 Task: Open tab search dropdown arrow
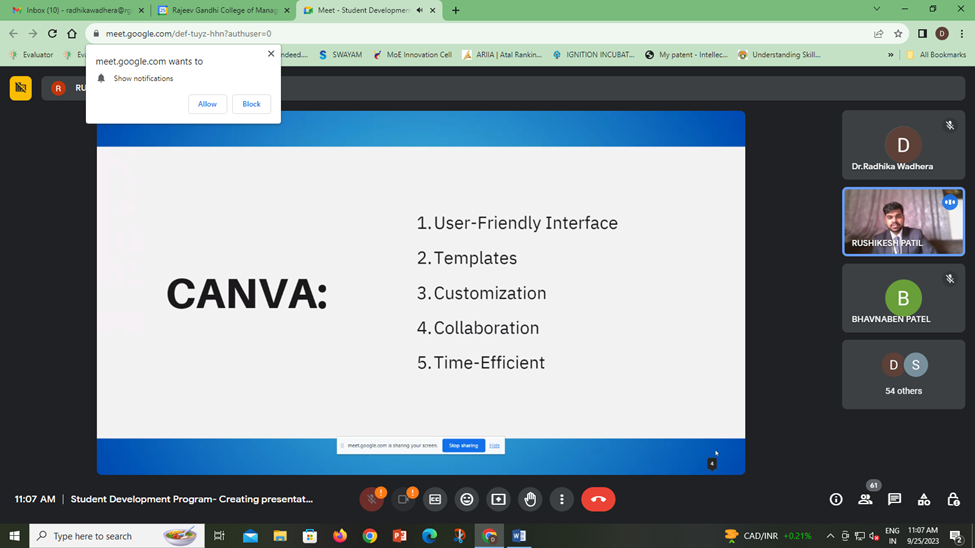tap(877, 9)
